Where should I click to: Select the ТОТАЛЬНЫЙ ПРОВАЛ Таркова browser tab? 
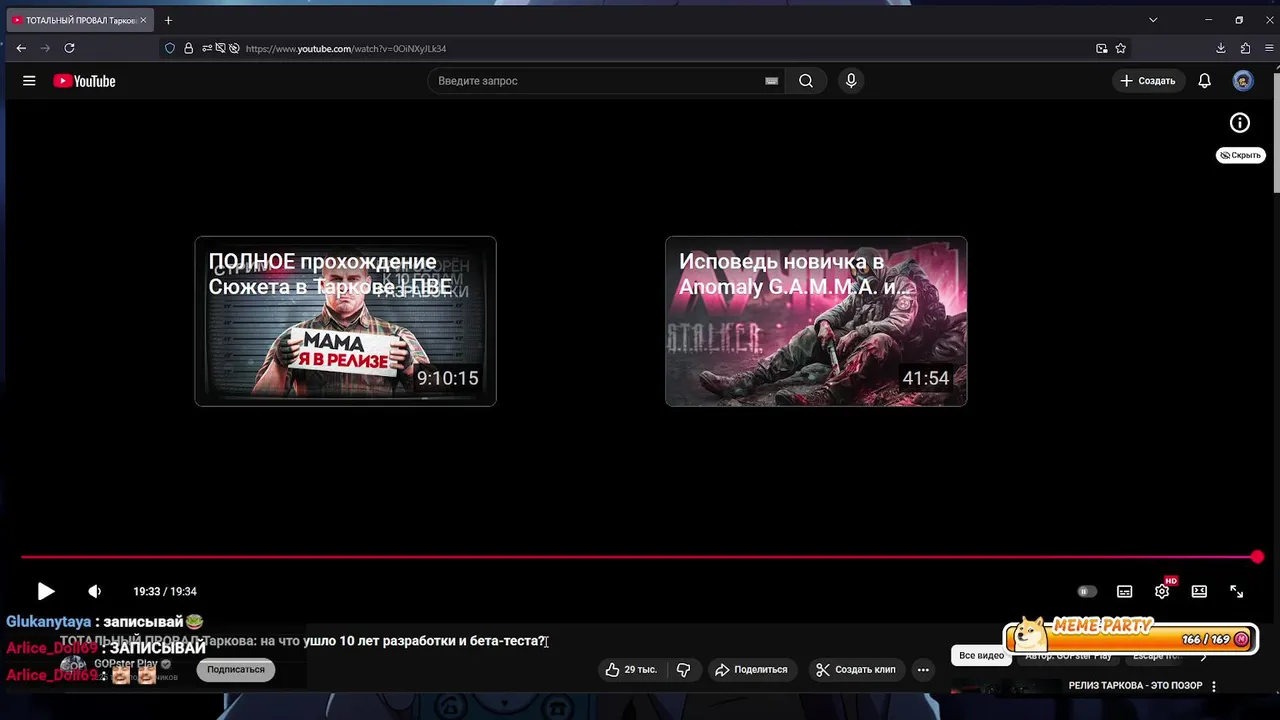point(80,20)
